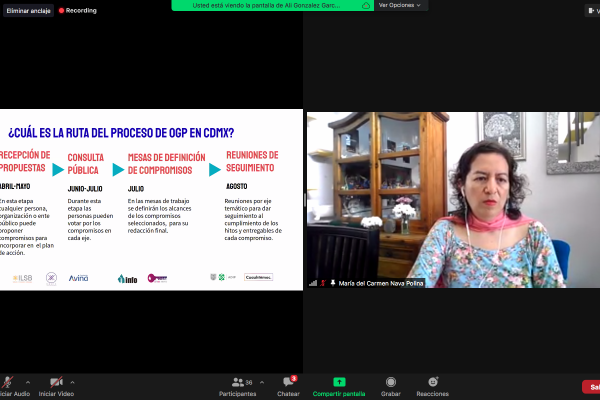Click the CDMX government logos on the slide
This screenshot has height=400, width=600.
click(223, 277)
